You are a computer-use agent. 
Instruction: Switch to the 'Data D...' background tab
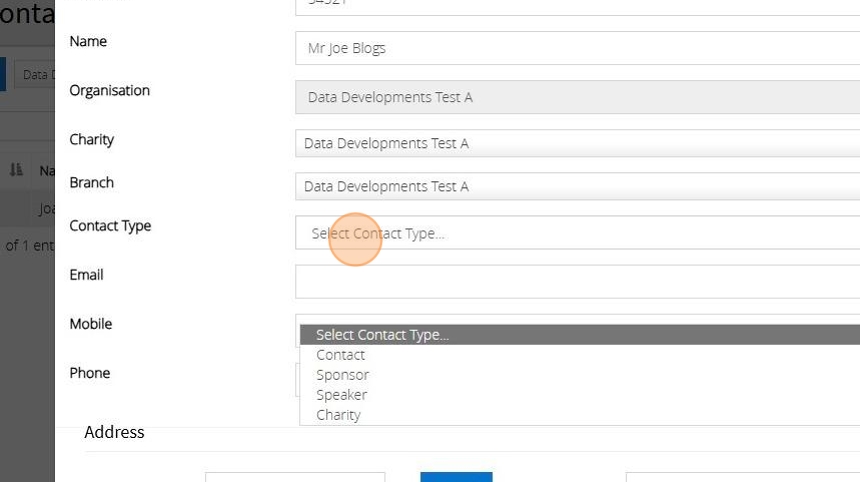35,75
